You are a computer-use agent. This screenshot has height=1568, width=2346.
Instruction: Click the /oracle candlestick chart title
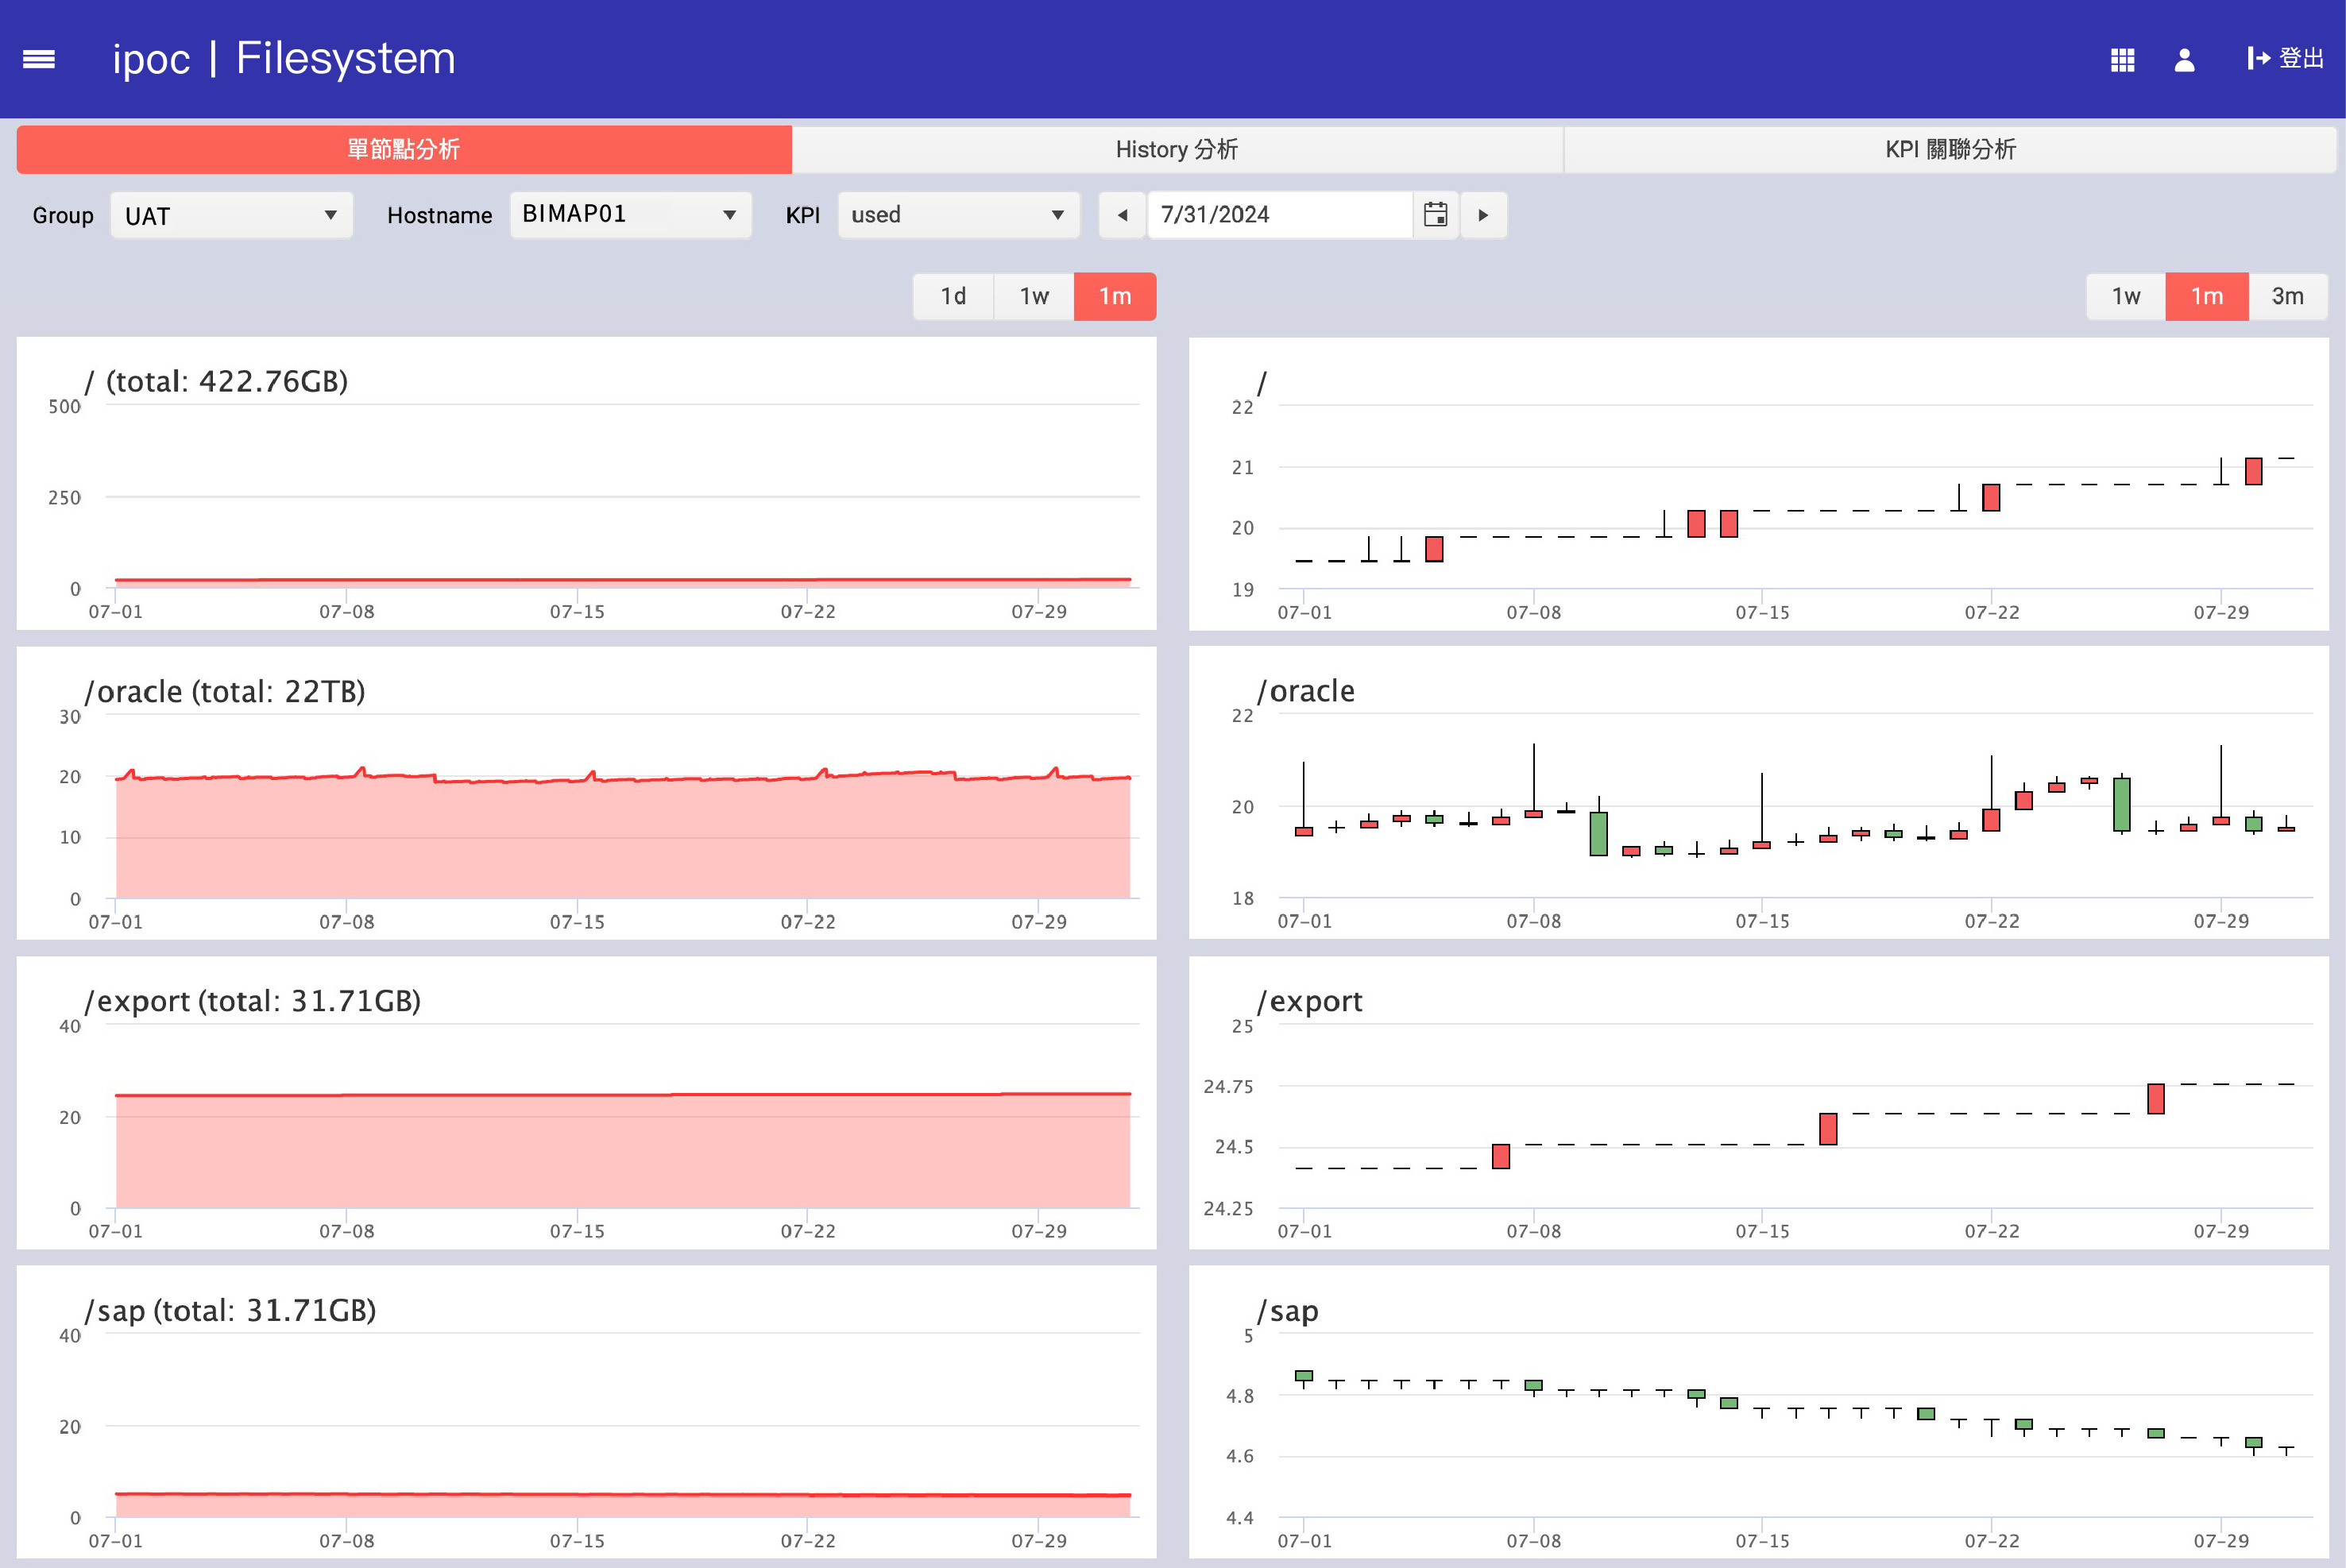(1306, 691)
